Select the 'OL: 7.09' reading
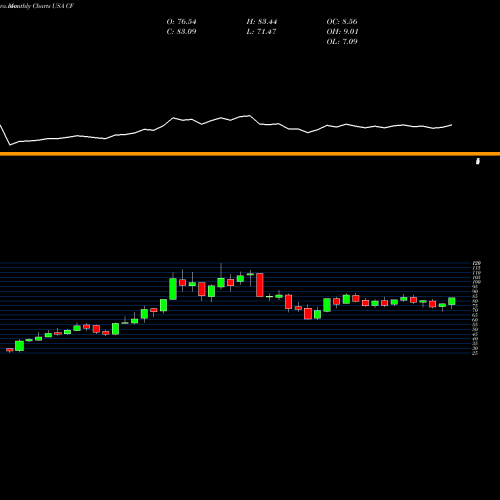 pyautogui.click(x=342, y=42)
